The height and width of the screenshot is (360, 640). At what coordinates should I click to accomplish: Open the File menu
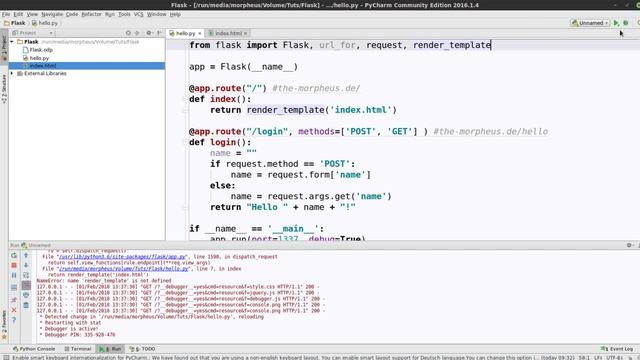pyautogui.click(x=6, y=14)
